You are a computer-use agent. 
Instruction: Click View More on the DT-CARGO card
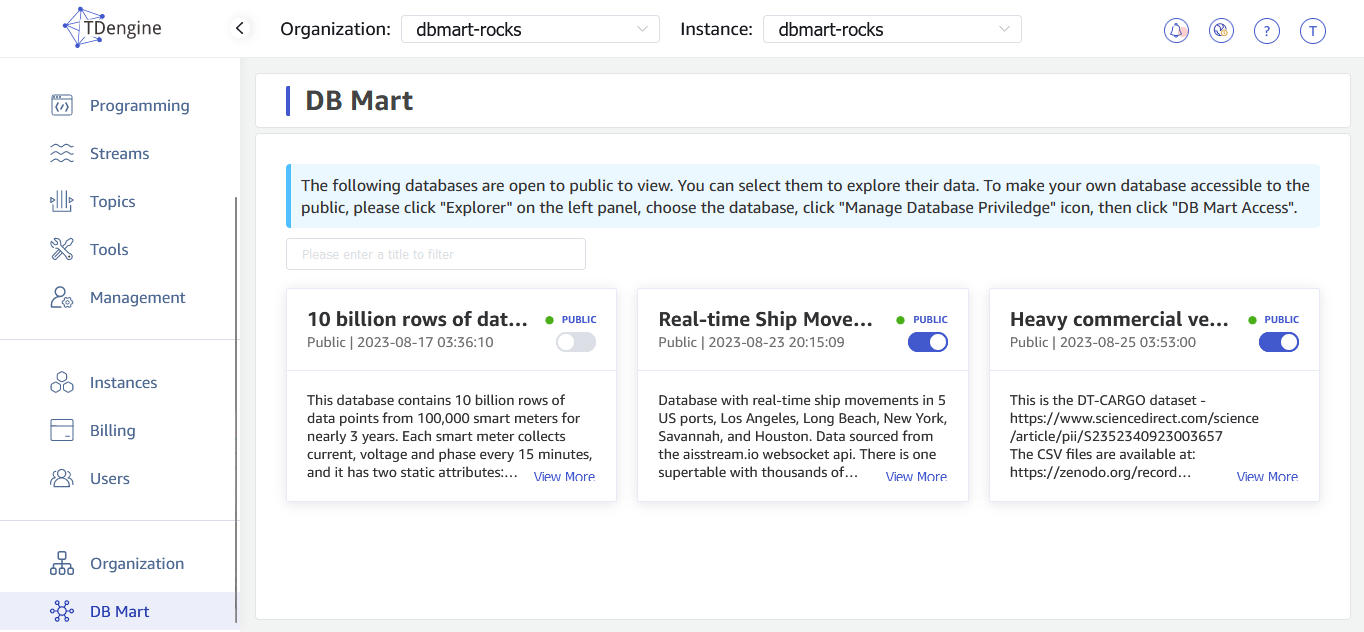click(1267, 477)
